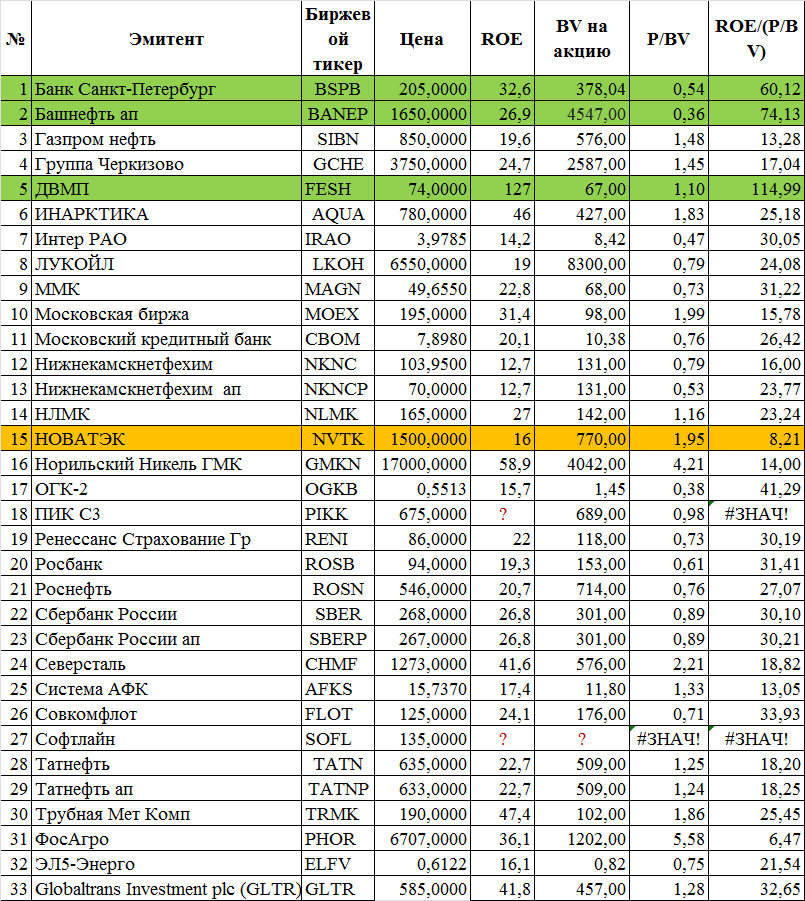Click the ROE column header

[502, 38]
